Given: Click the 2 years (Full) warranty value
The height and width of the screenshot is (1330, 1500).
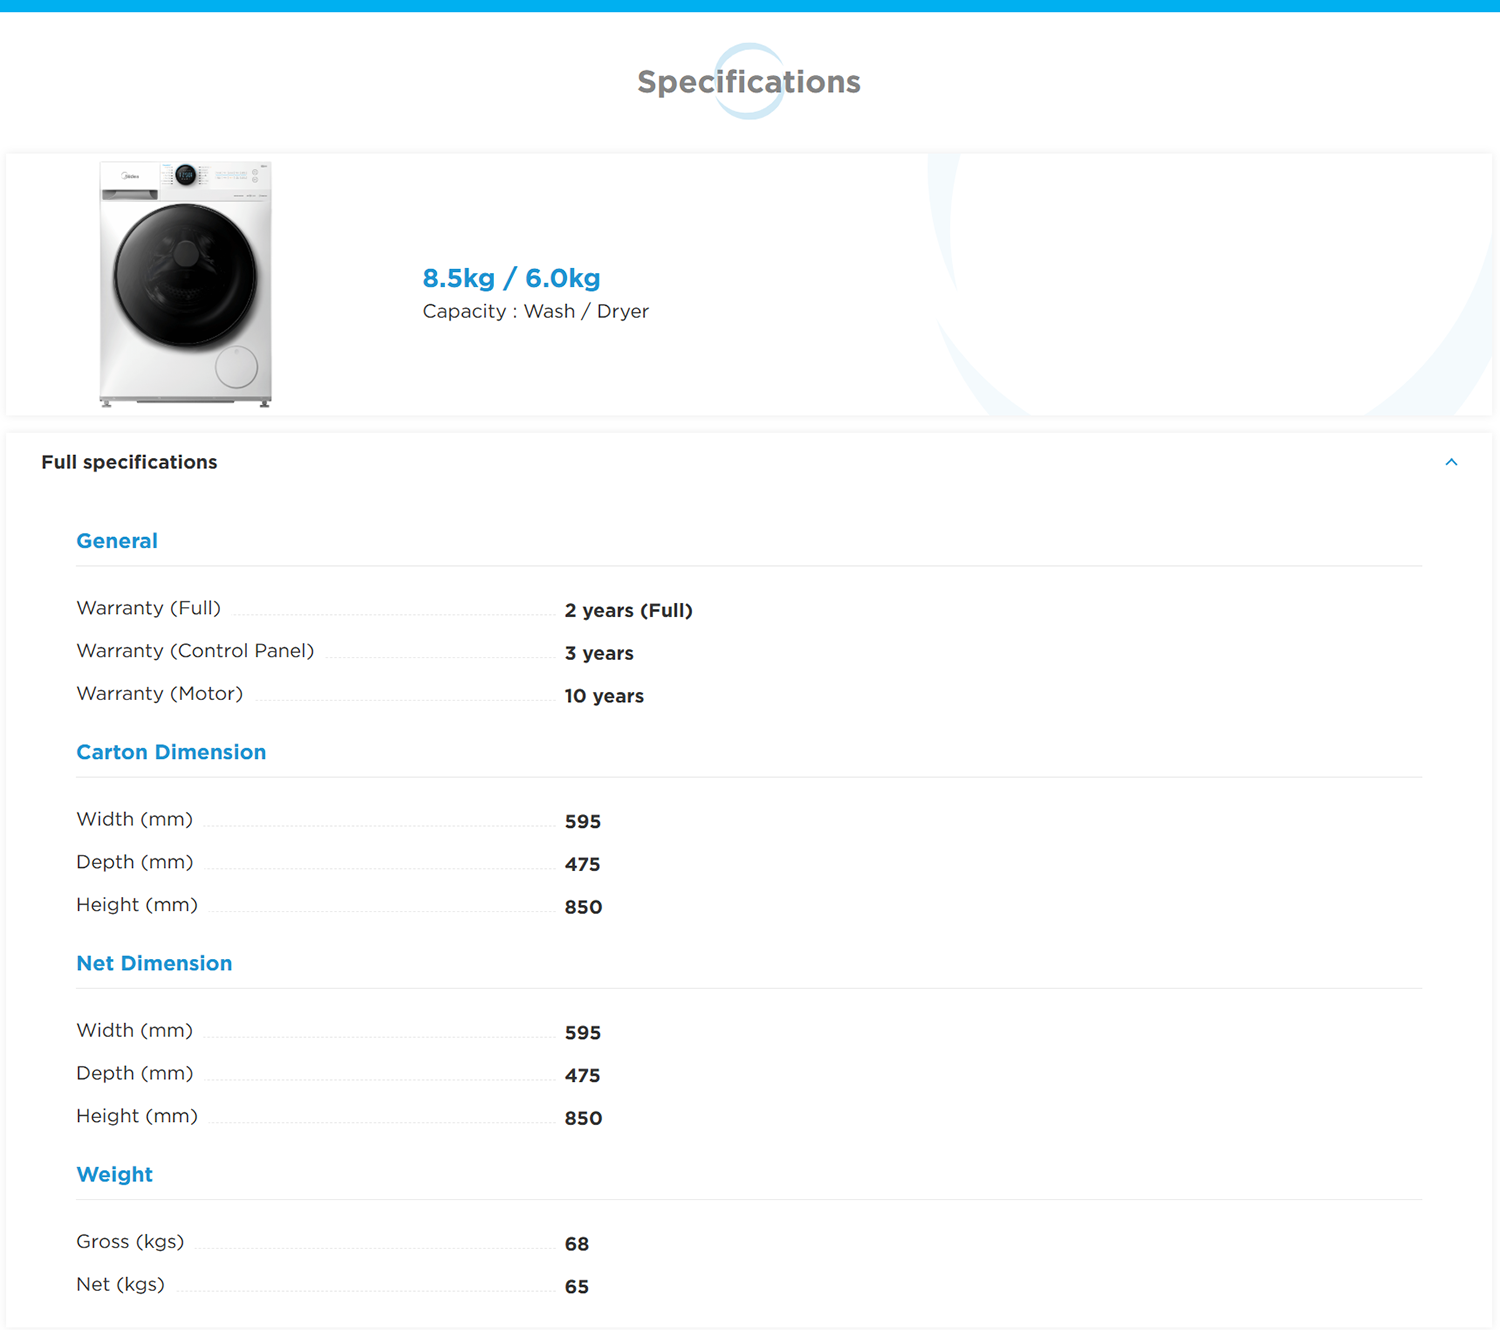Looking at the screenshot, I should click(628, 610).
